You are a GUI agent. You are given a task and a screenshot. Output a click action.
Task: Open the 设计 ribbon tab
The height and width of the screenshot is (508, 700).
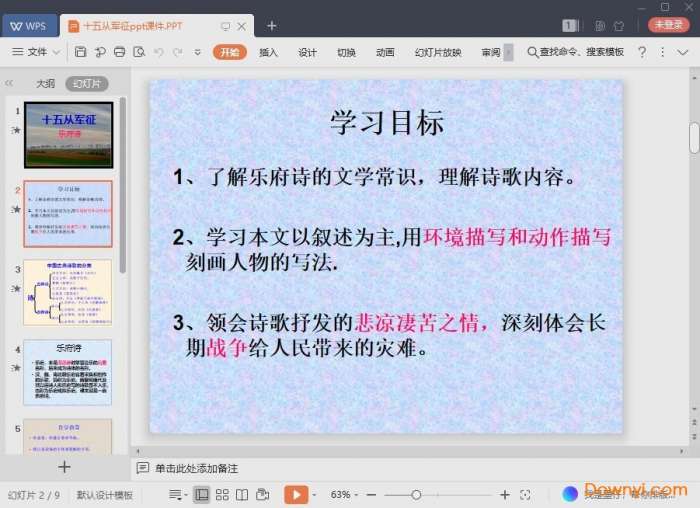coord(307,53)
